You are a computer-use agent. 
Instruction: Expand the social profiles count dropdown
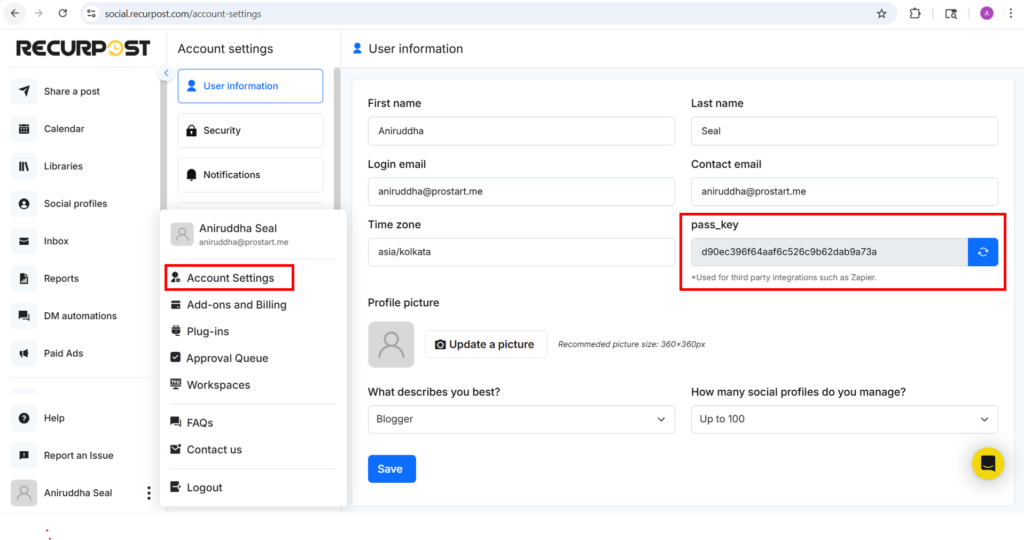tap(844, 419)
